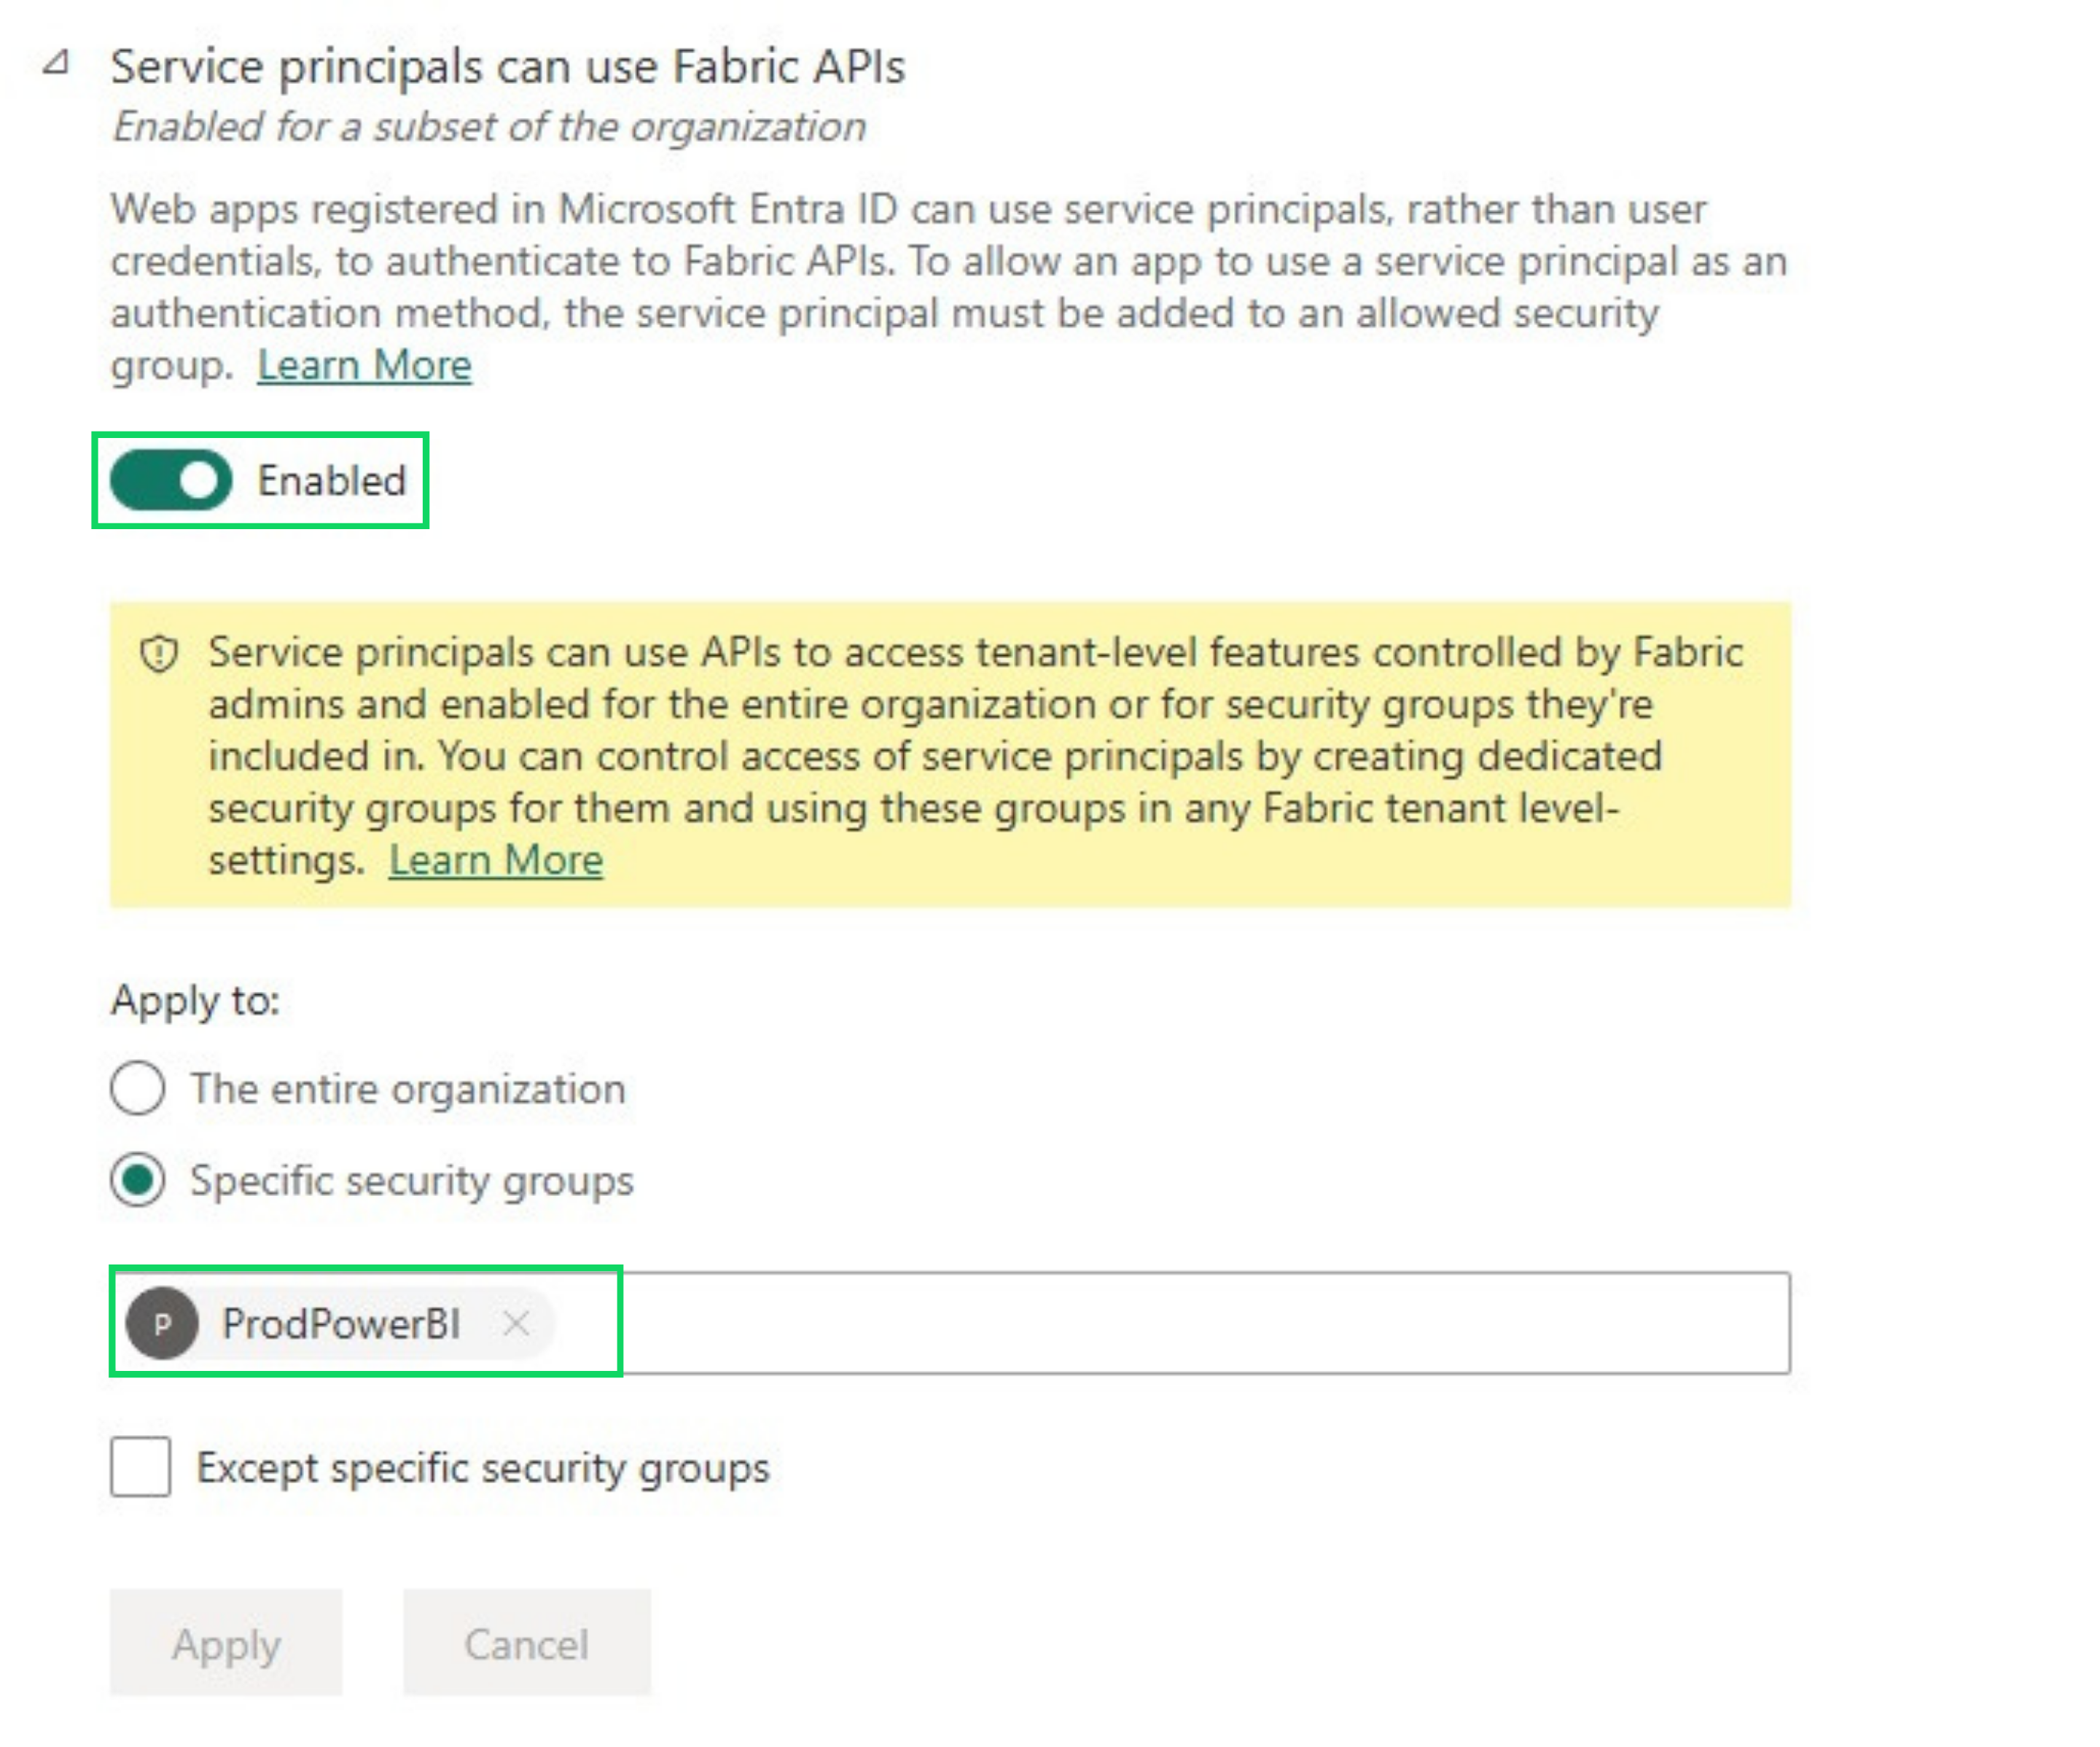This screenshot has width=2100, height=1747.
Task: Click the "Except specific security groups" label text
Action: (483, 1468)
